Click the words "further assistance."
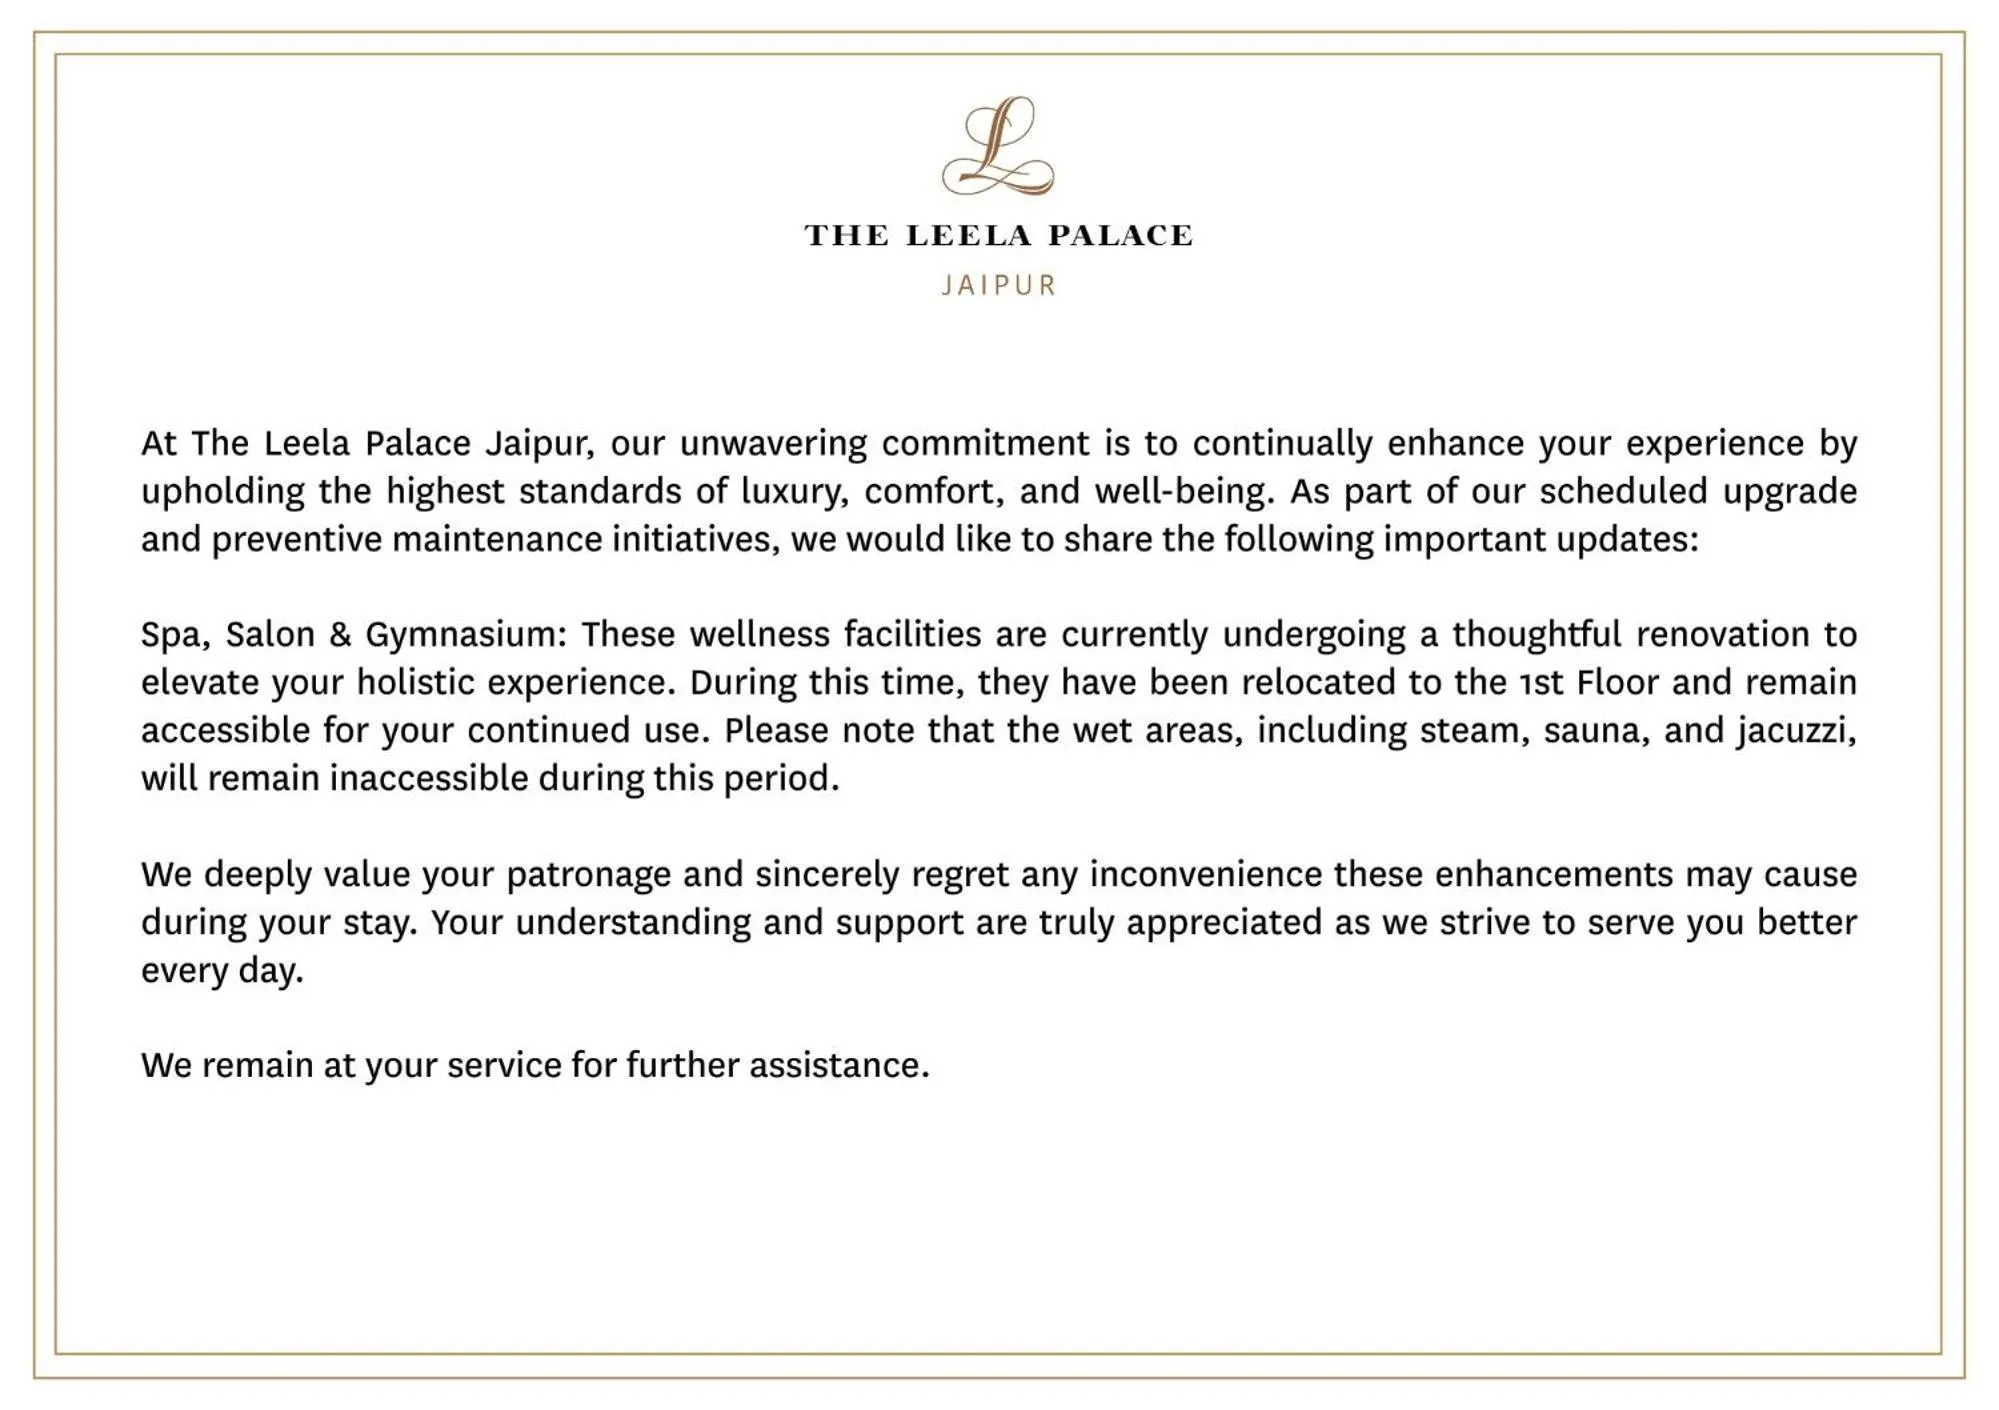 tap(778, 1065)
